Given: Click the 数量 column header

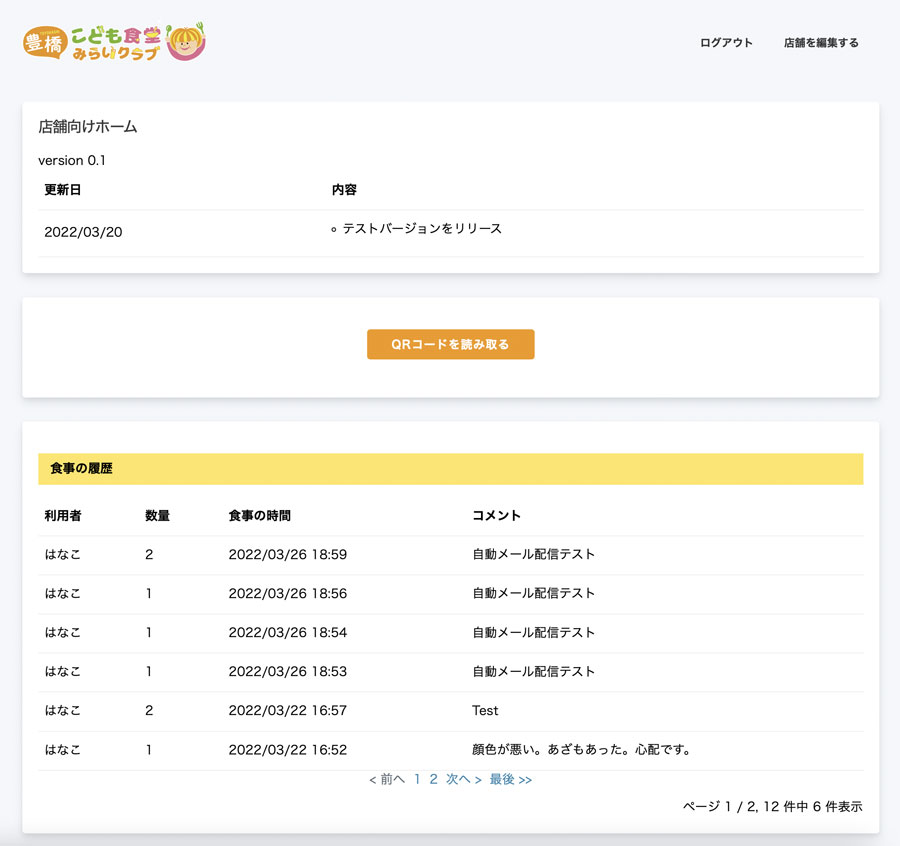Looking at the screenshot, I should pyautogui.click(x=157, y=516).
